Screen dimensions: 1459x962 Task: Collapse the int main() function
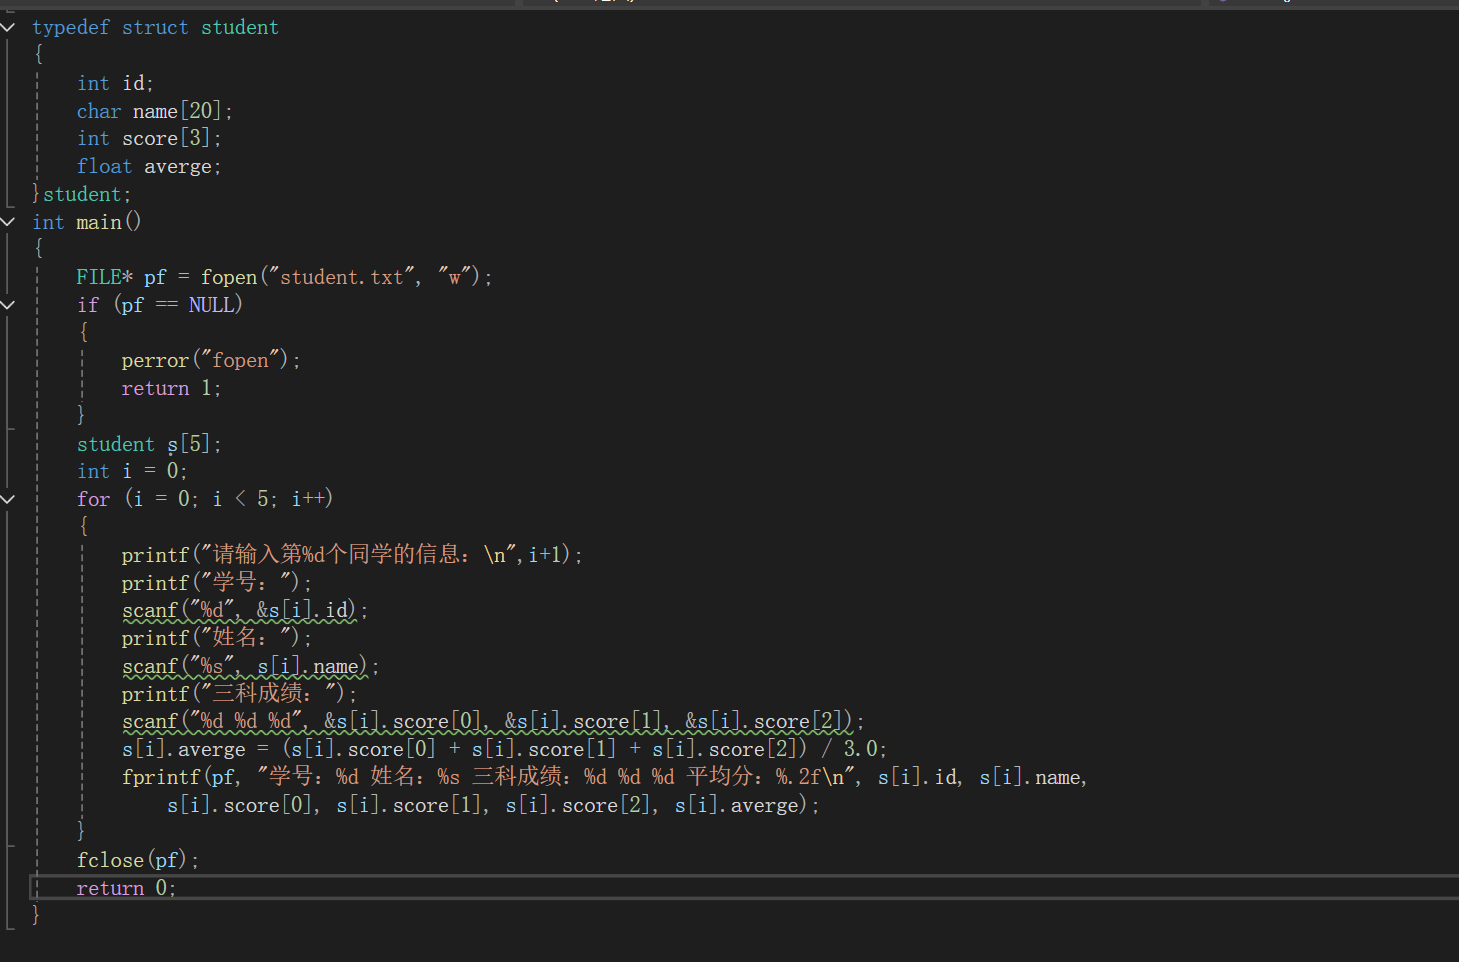8,221
